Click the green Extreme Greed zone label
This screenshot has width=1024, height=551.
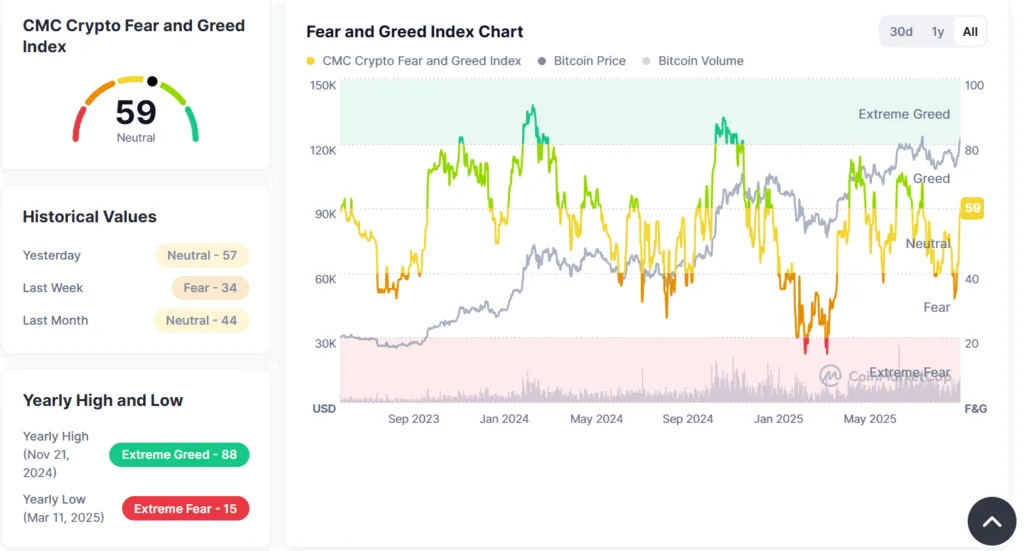pos(904,114)
